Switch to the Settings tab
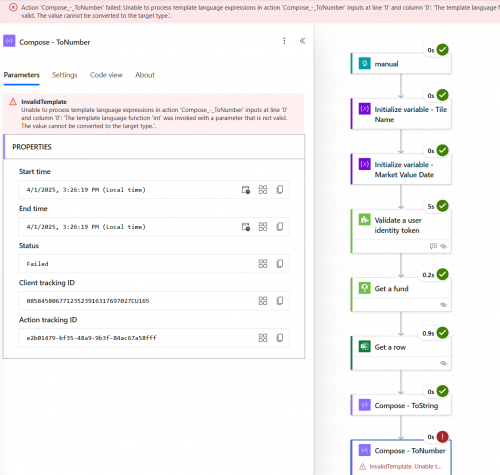The width and height of the screenshot is (500, 475). point(65,75)
